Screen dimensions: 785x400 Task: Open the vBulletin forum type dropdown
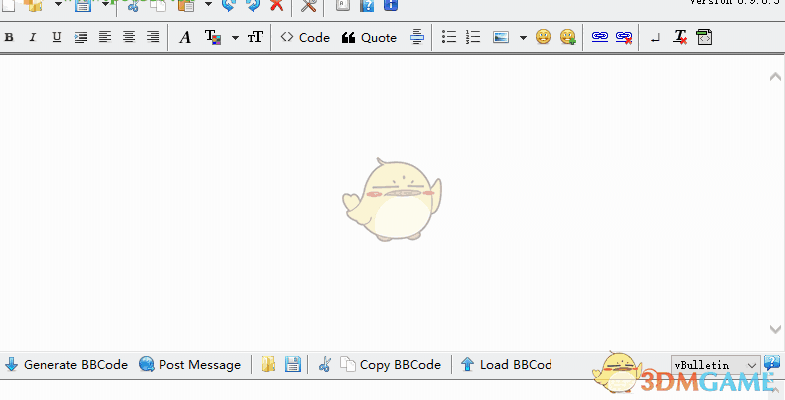[715, 365]
